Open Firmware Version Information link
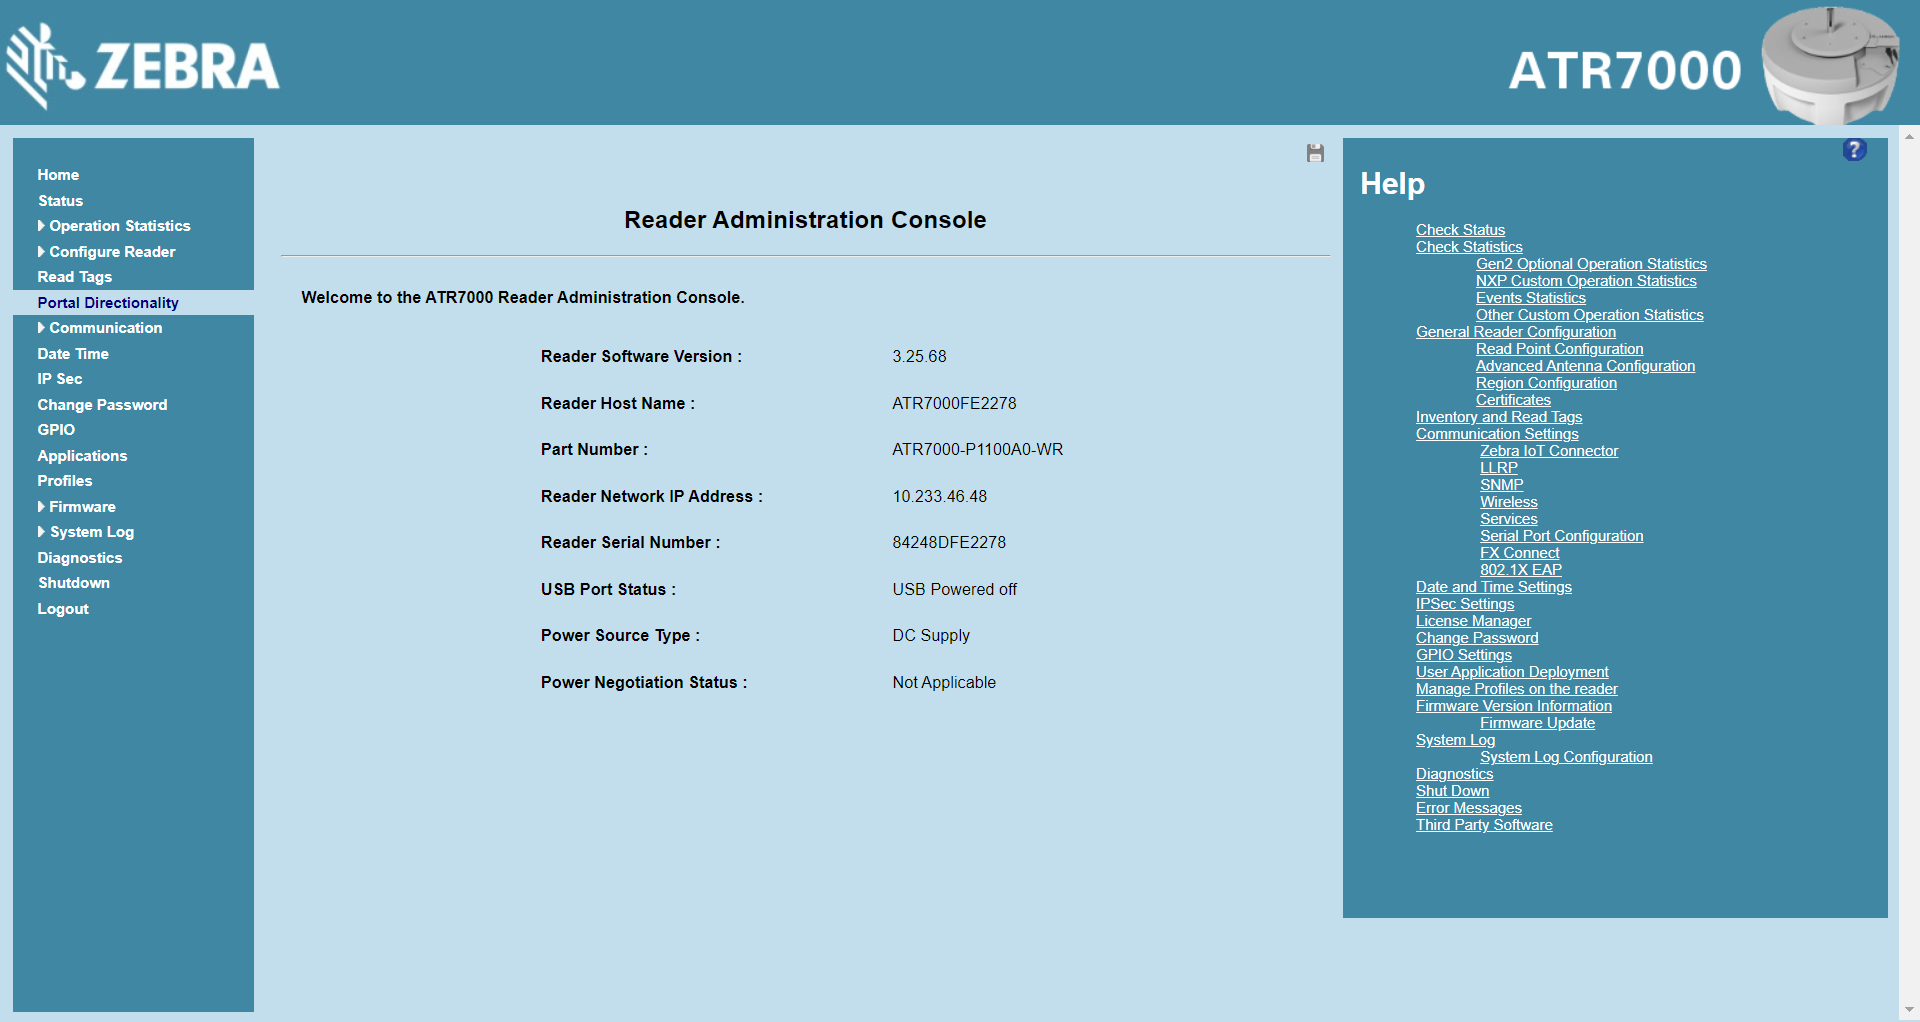Image resolution: width=1920 pixels, height=1022 pixels. (x=1514, y=706)
